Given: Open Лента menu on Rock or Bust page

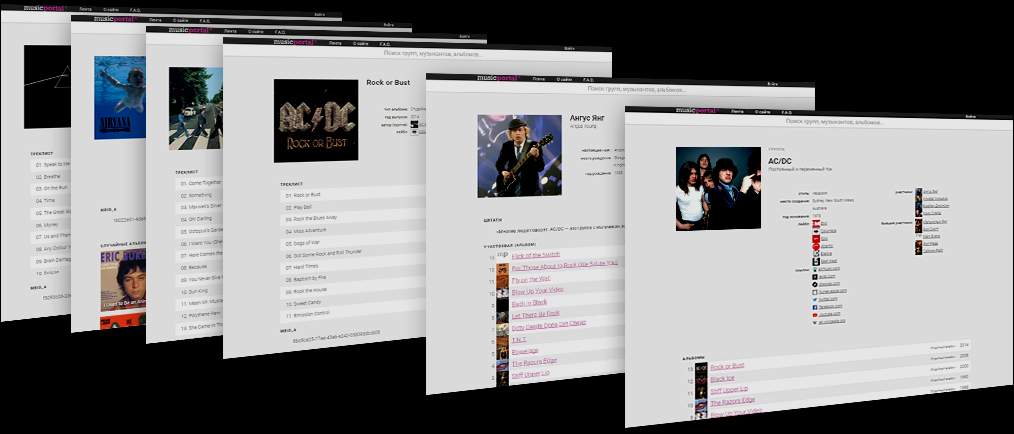Looking at the screenshot, I should point(335,43).
